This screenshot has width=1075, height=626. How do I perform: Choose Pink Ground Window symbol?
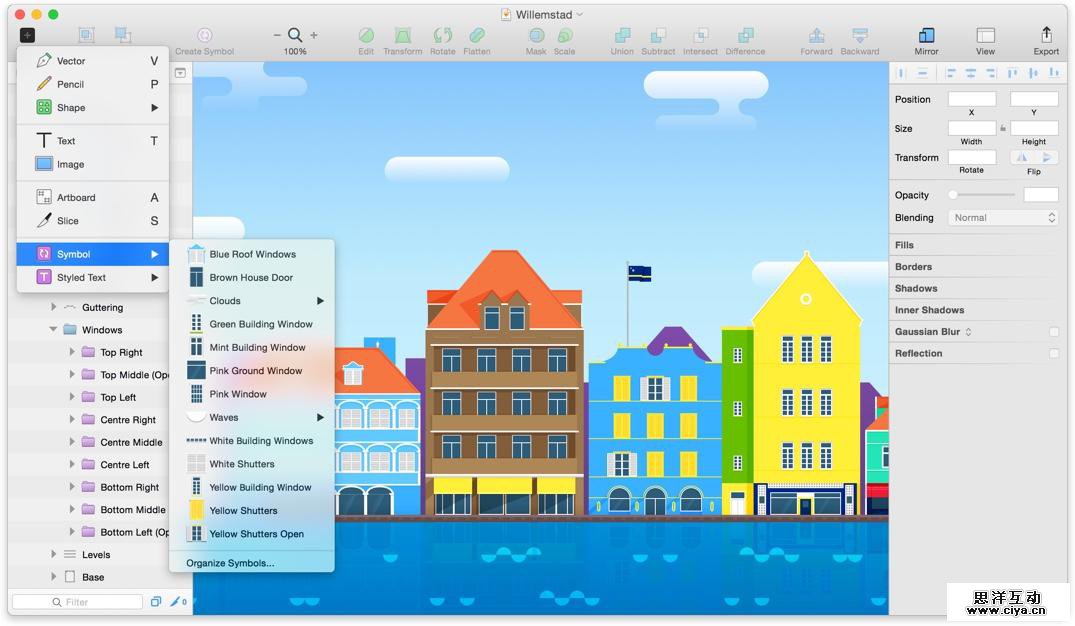pyautogui.click(x=255, y=371)
